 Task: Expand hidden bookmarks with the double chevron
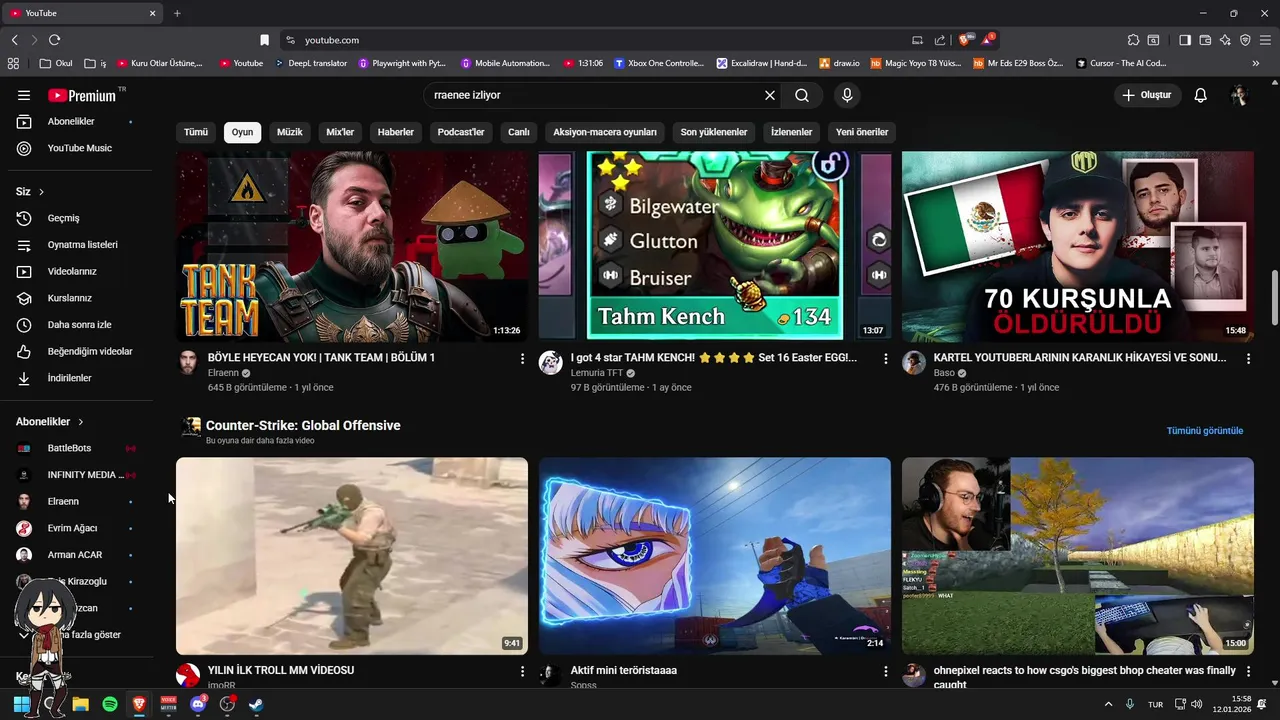1256,63
